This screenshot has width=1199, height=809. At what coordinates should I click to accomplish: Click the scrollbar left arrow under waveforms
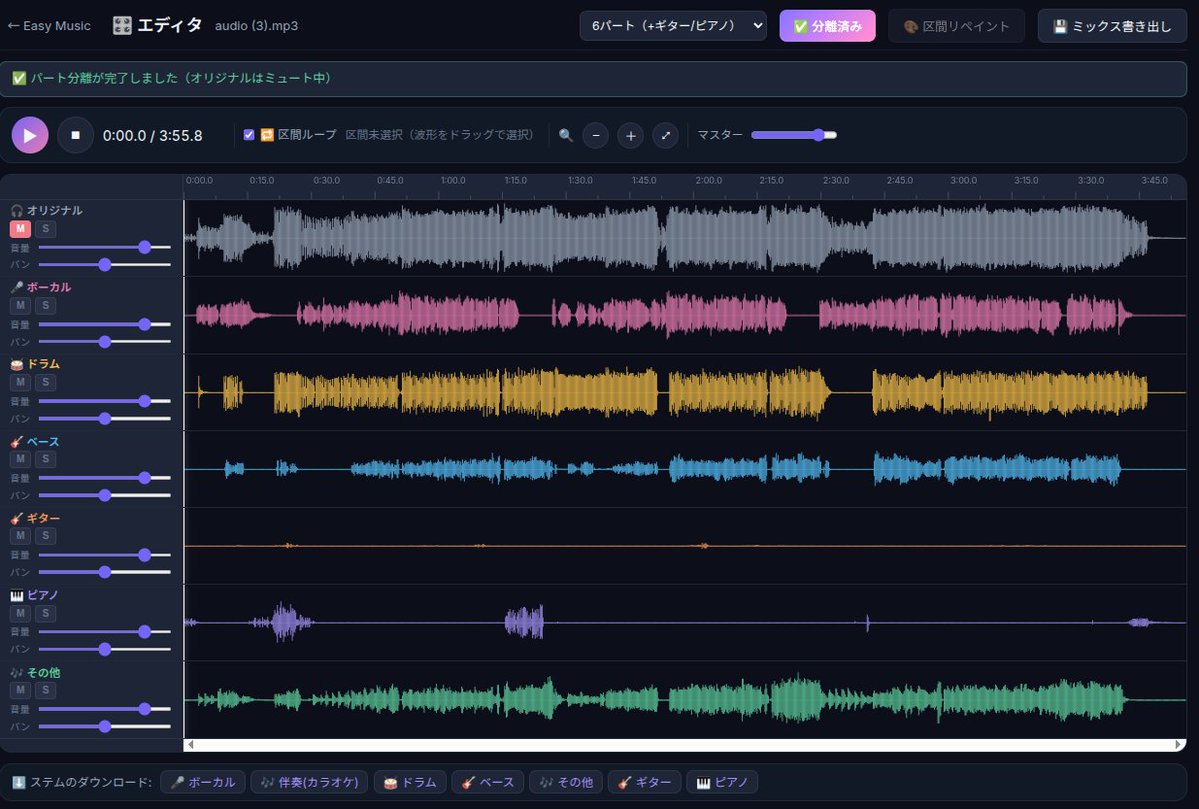tap(190, 745)
